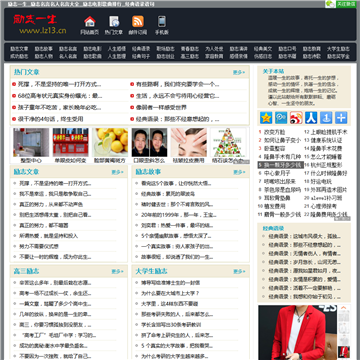Open story mentioning 20年前的1999年
The width and height of the screenshot is (360, 360).
tap(179, 215)
